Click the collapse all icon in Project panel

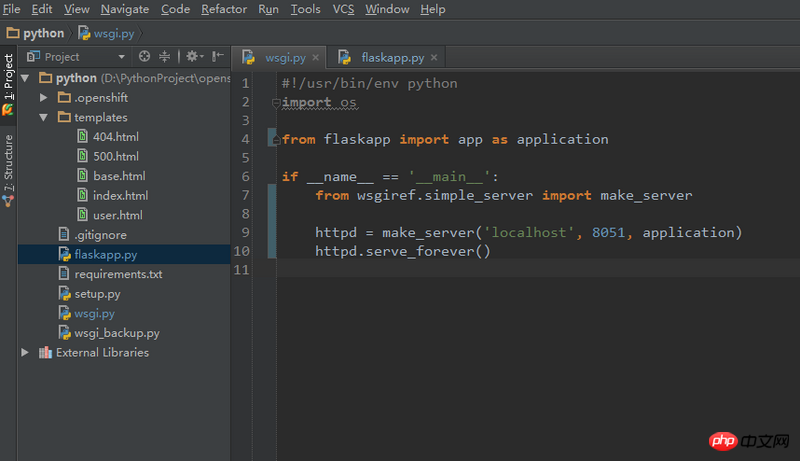click(165, 57)
